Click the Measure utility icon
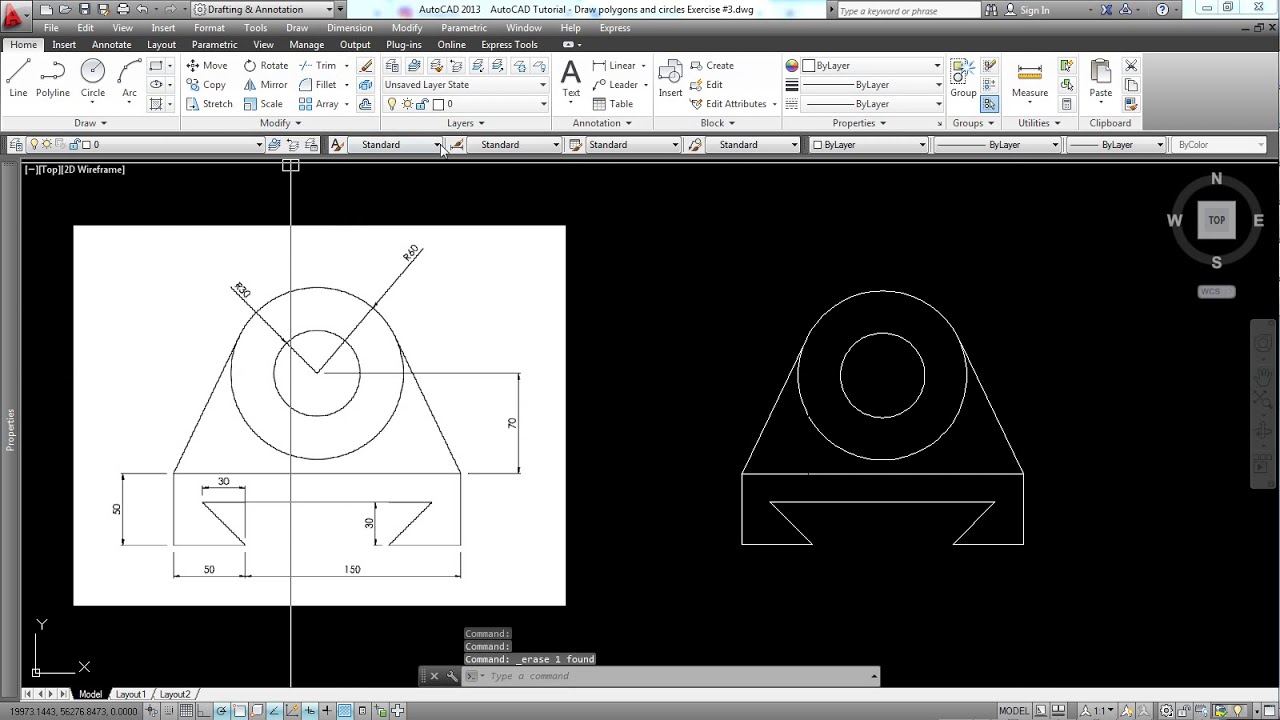 1029,80
